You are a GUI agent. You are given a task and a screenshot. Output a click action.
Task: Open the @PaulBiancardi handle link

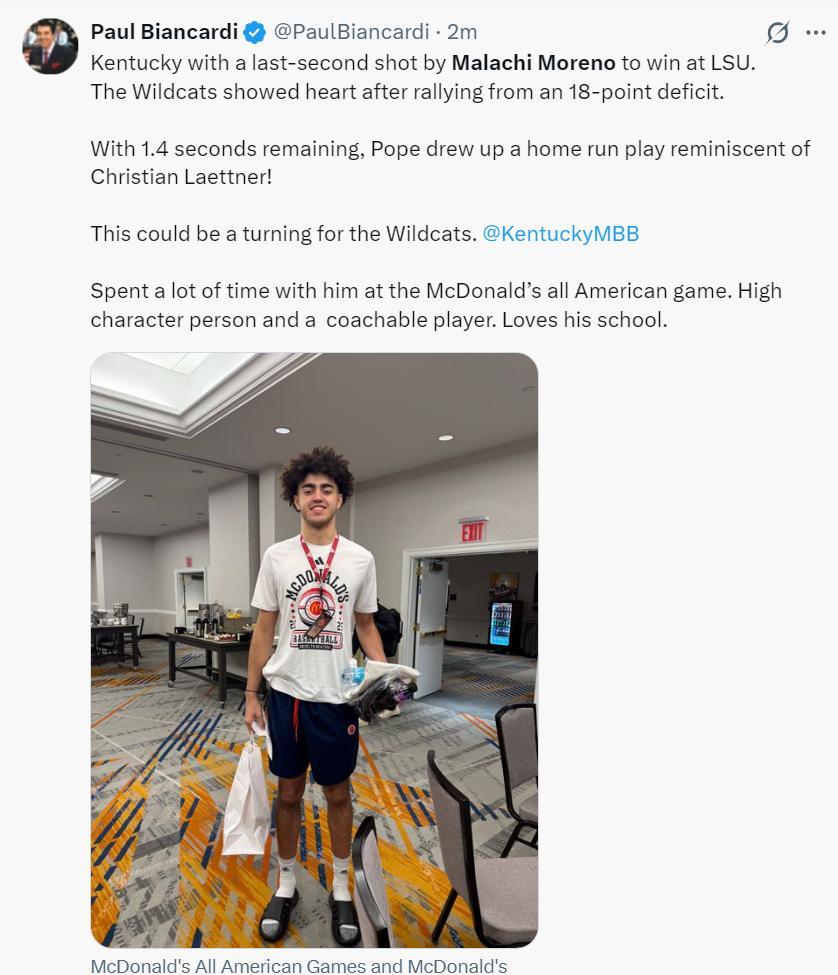pyautogui.click(x=351, y=32)
